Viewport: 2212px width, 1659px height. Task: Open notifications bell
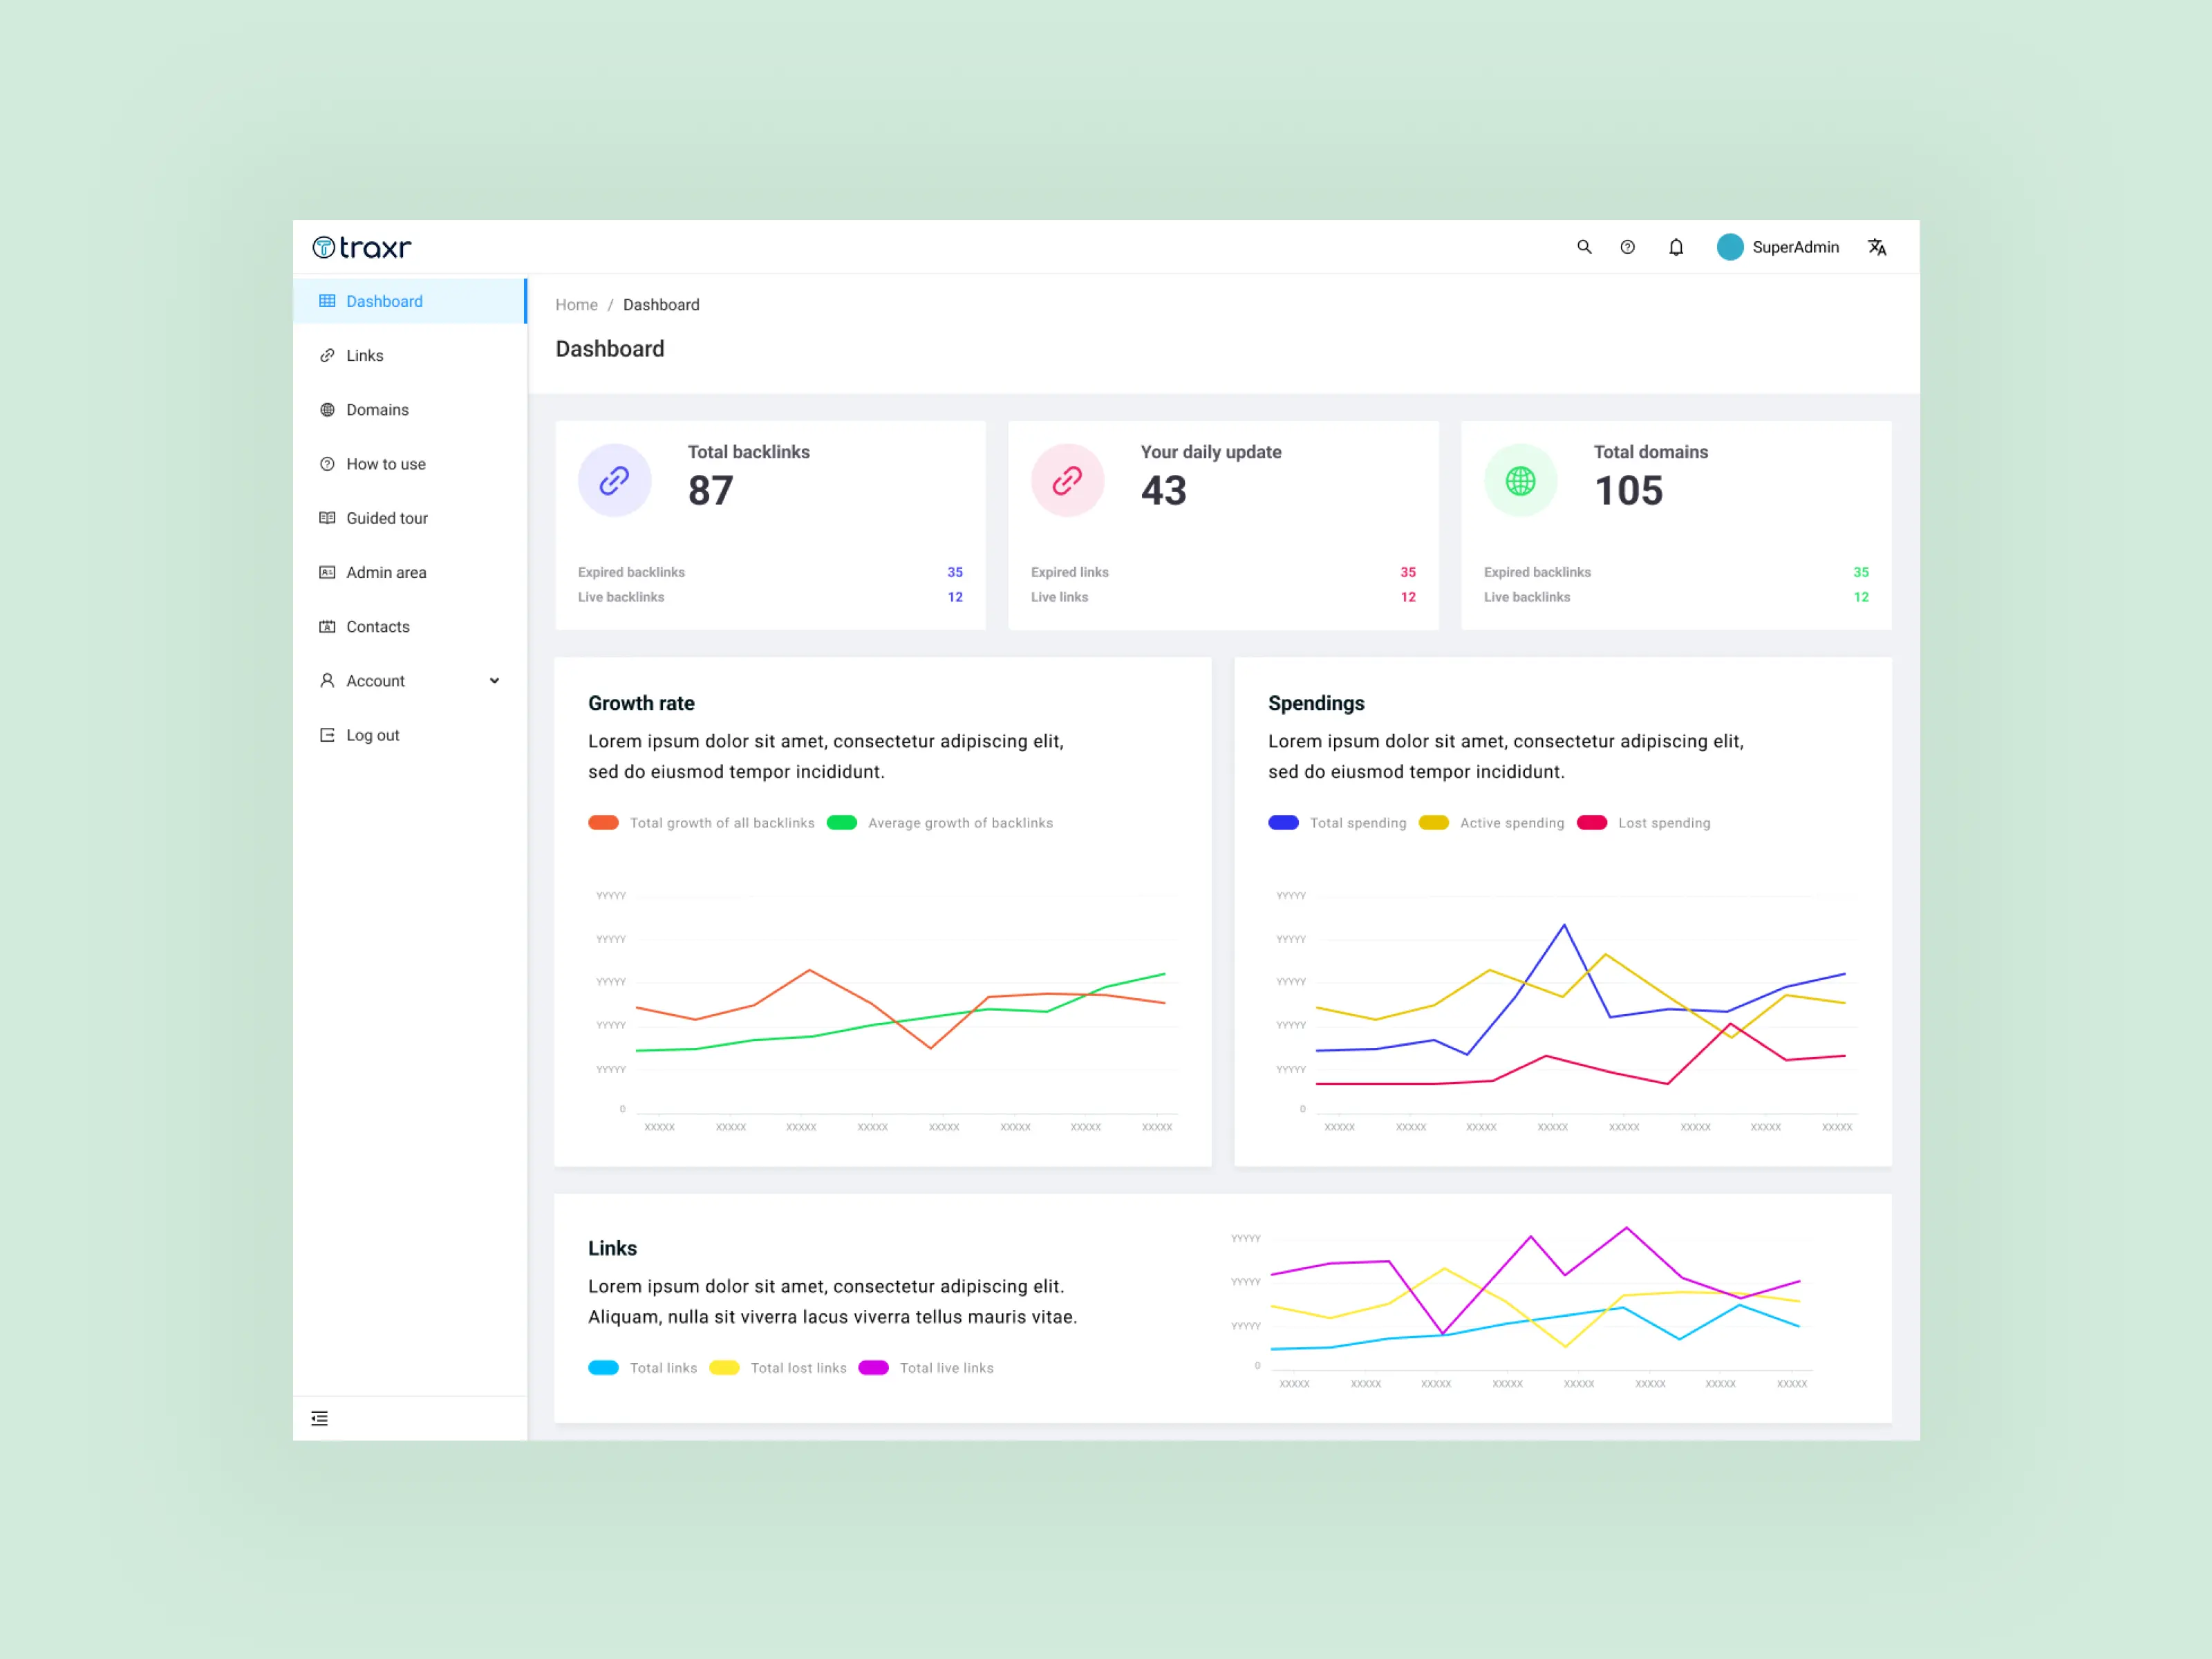[1676, 247]
